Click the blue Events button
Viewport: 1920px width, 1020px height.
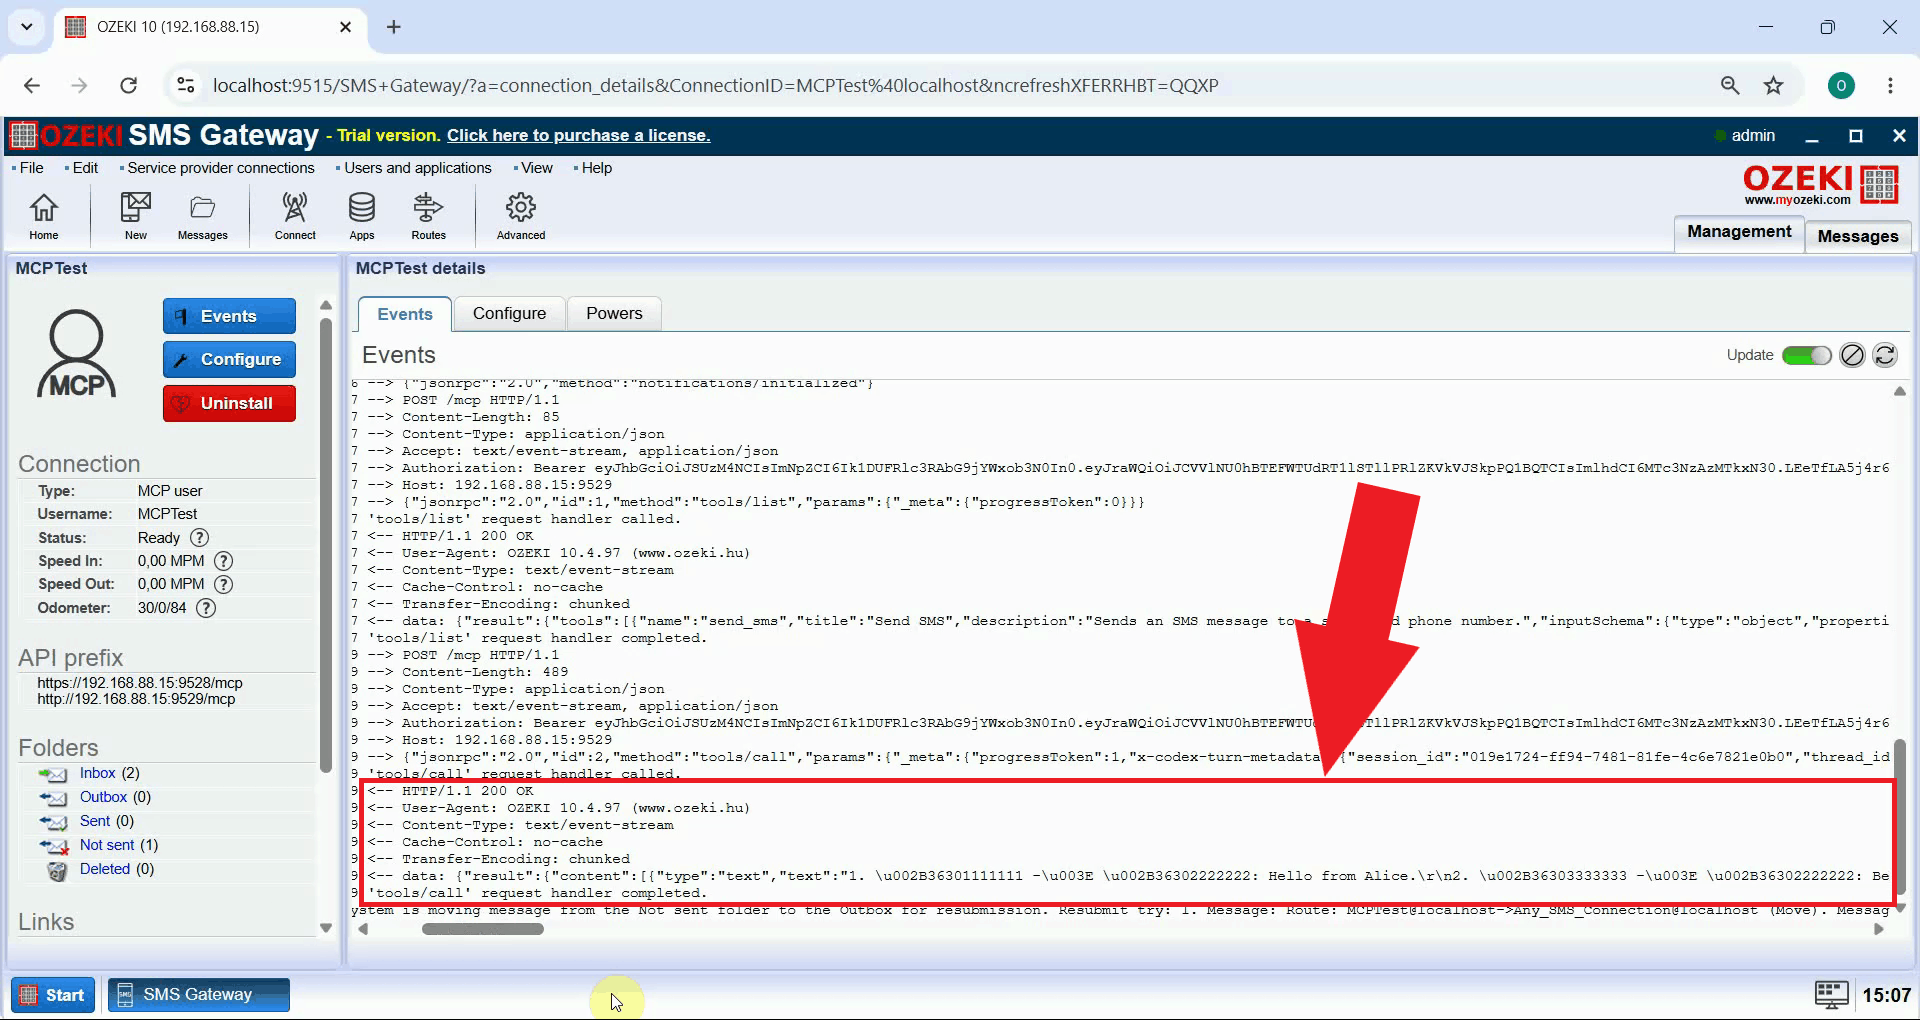229,316
